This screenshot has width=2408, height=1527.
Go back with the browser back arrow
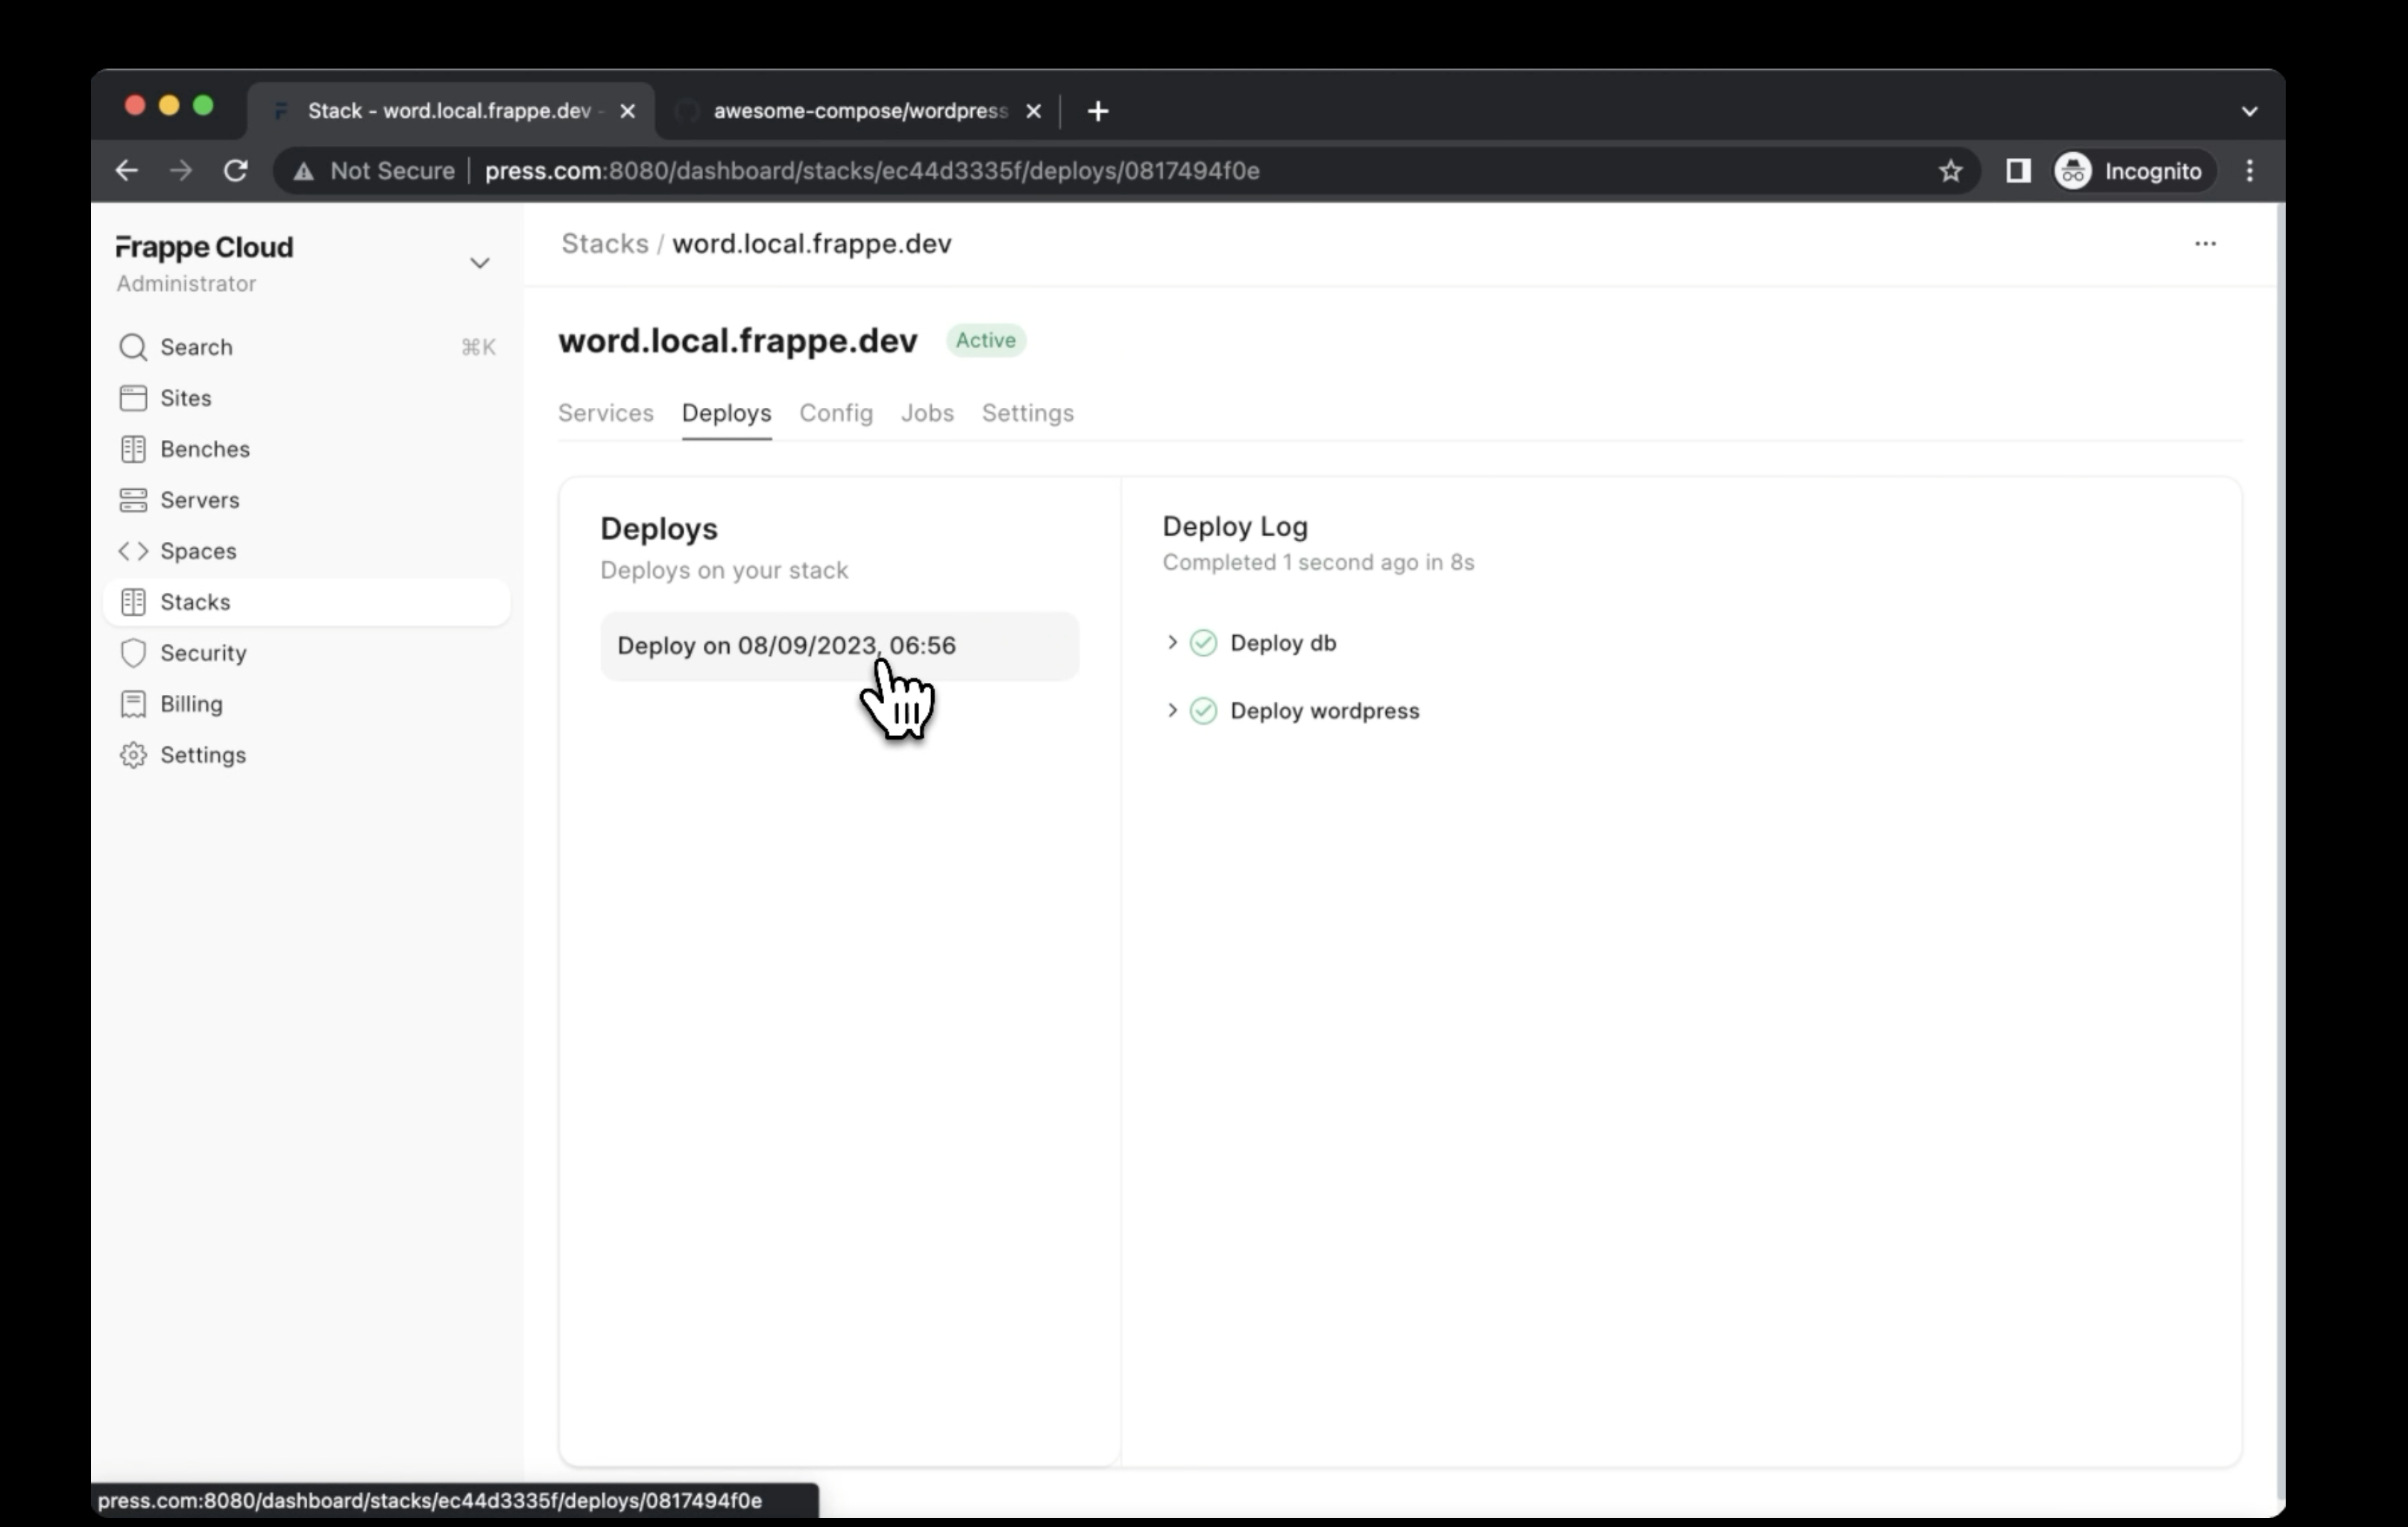click(126, 171)
